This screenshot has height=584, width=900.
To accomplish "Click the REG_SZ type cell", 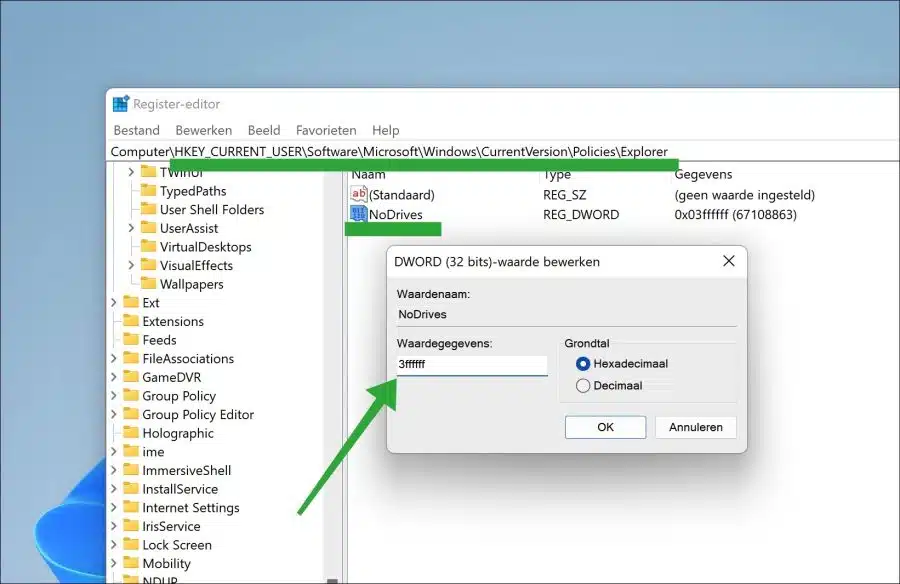I will (565, 195).
